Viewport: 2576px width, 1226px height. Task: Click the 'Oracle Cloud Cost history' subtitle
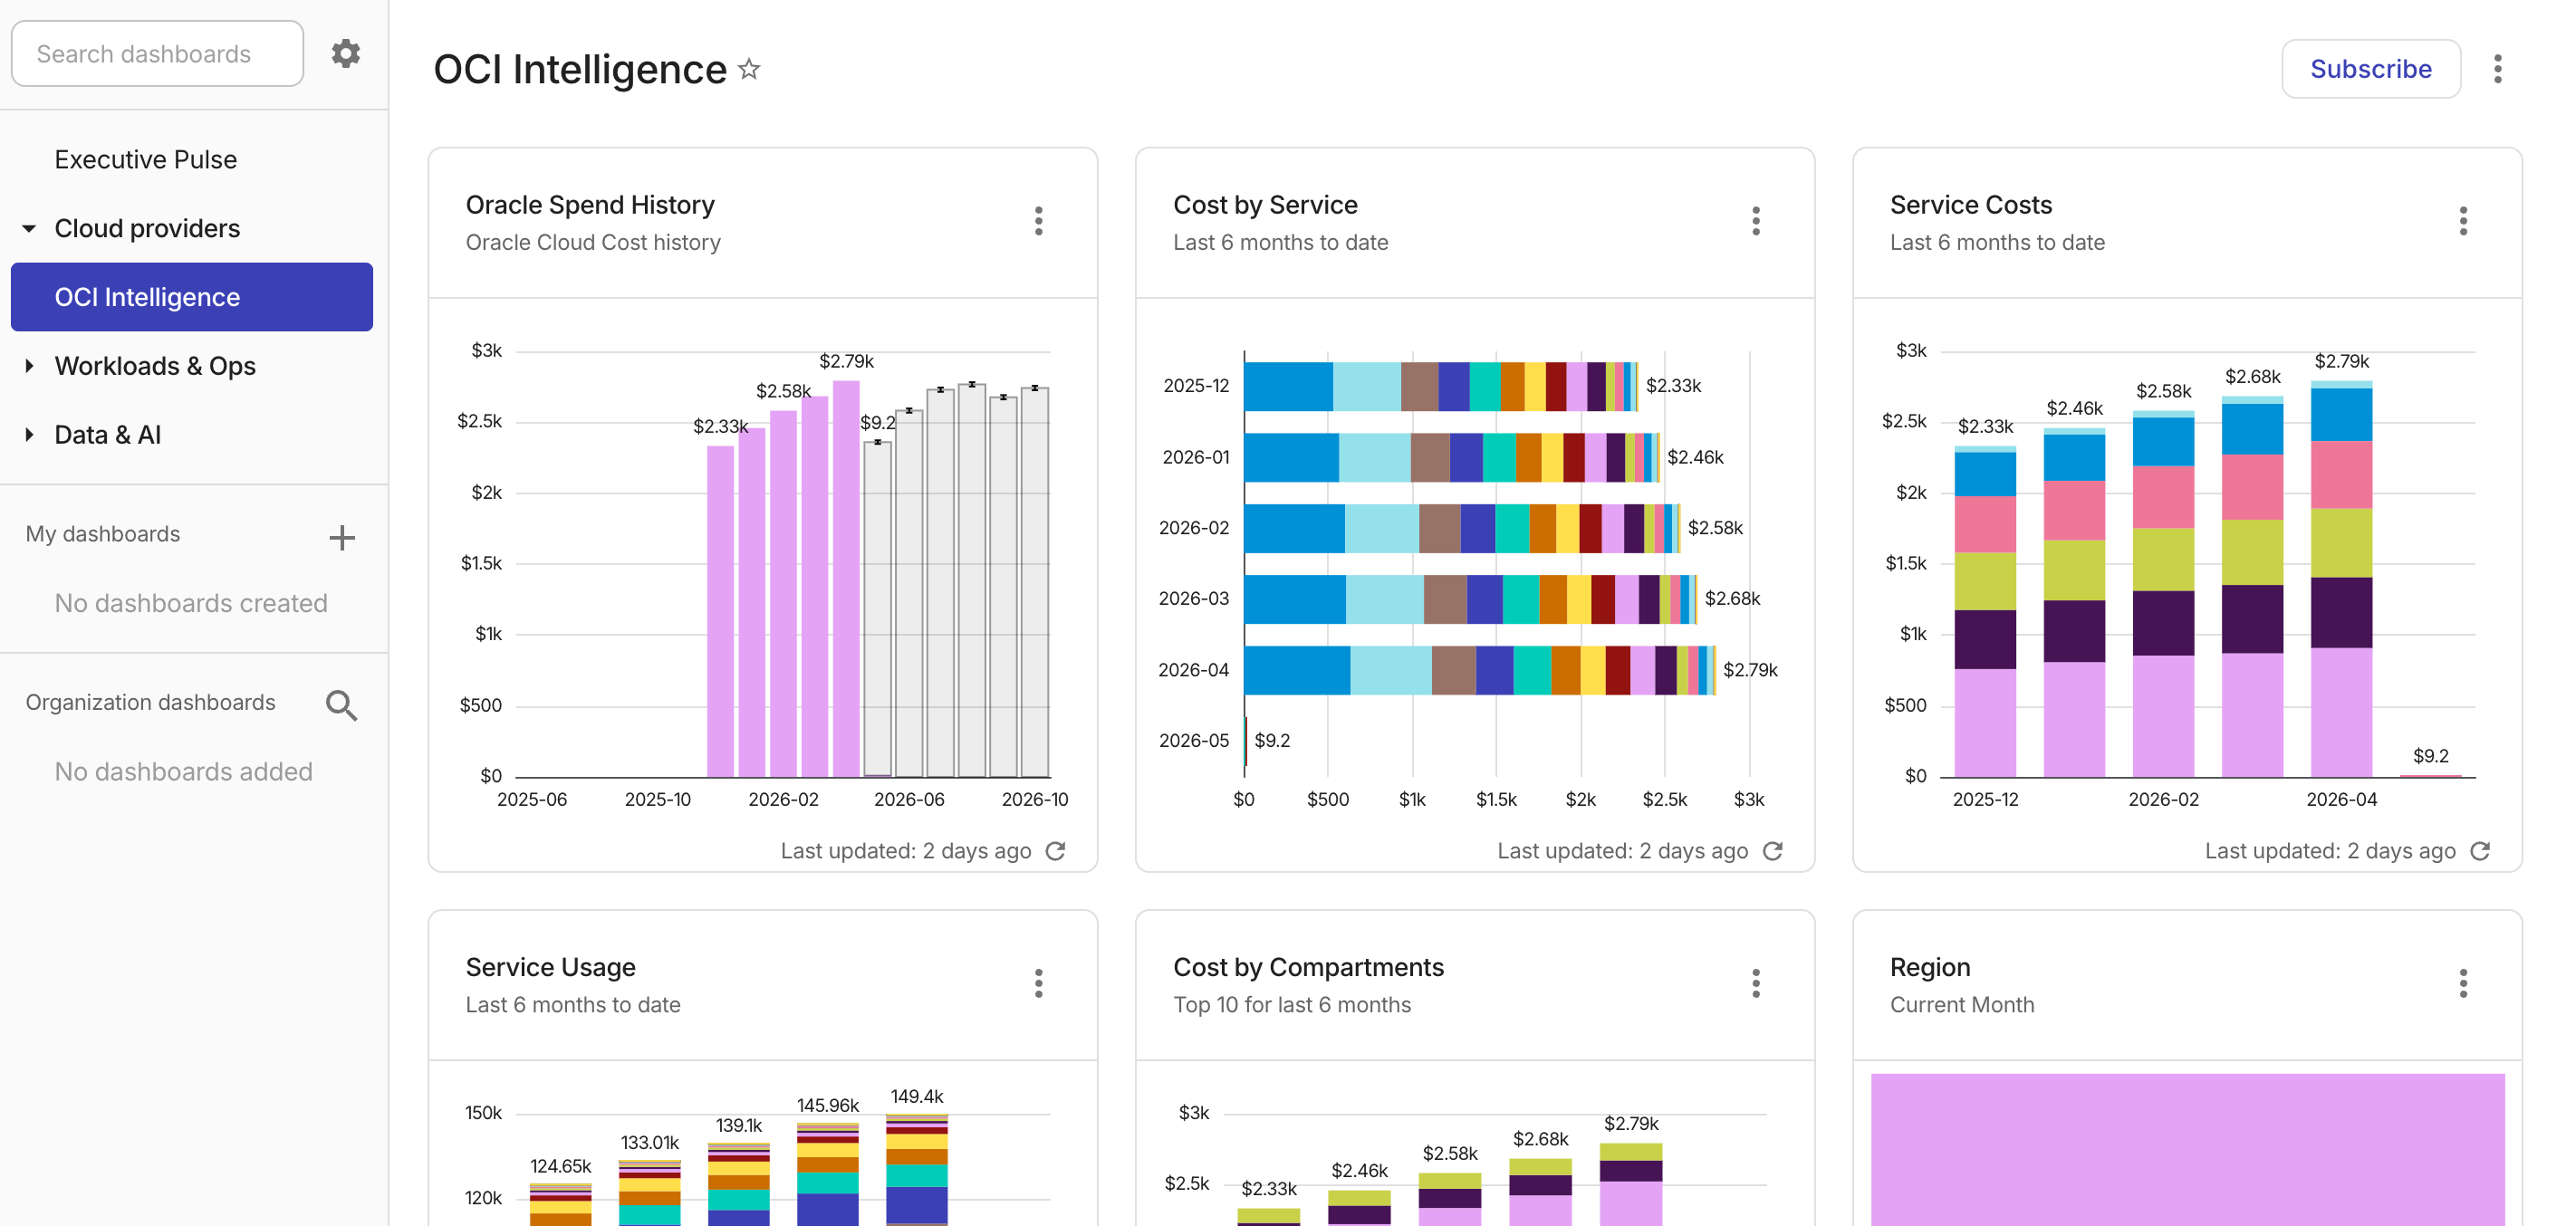coord(593,243)
